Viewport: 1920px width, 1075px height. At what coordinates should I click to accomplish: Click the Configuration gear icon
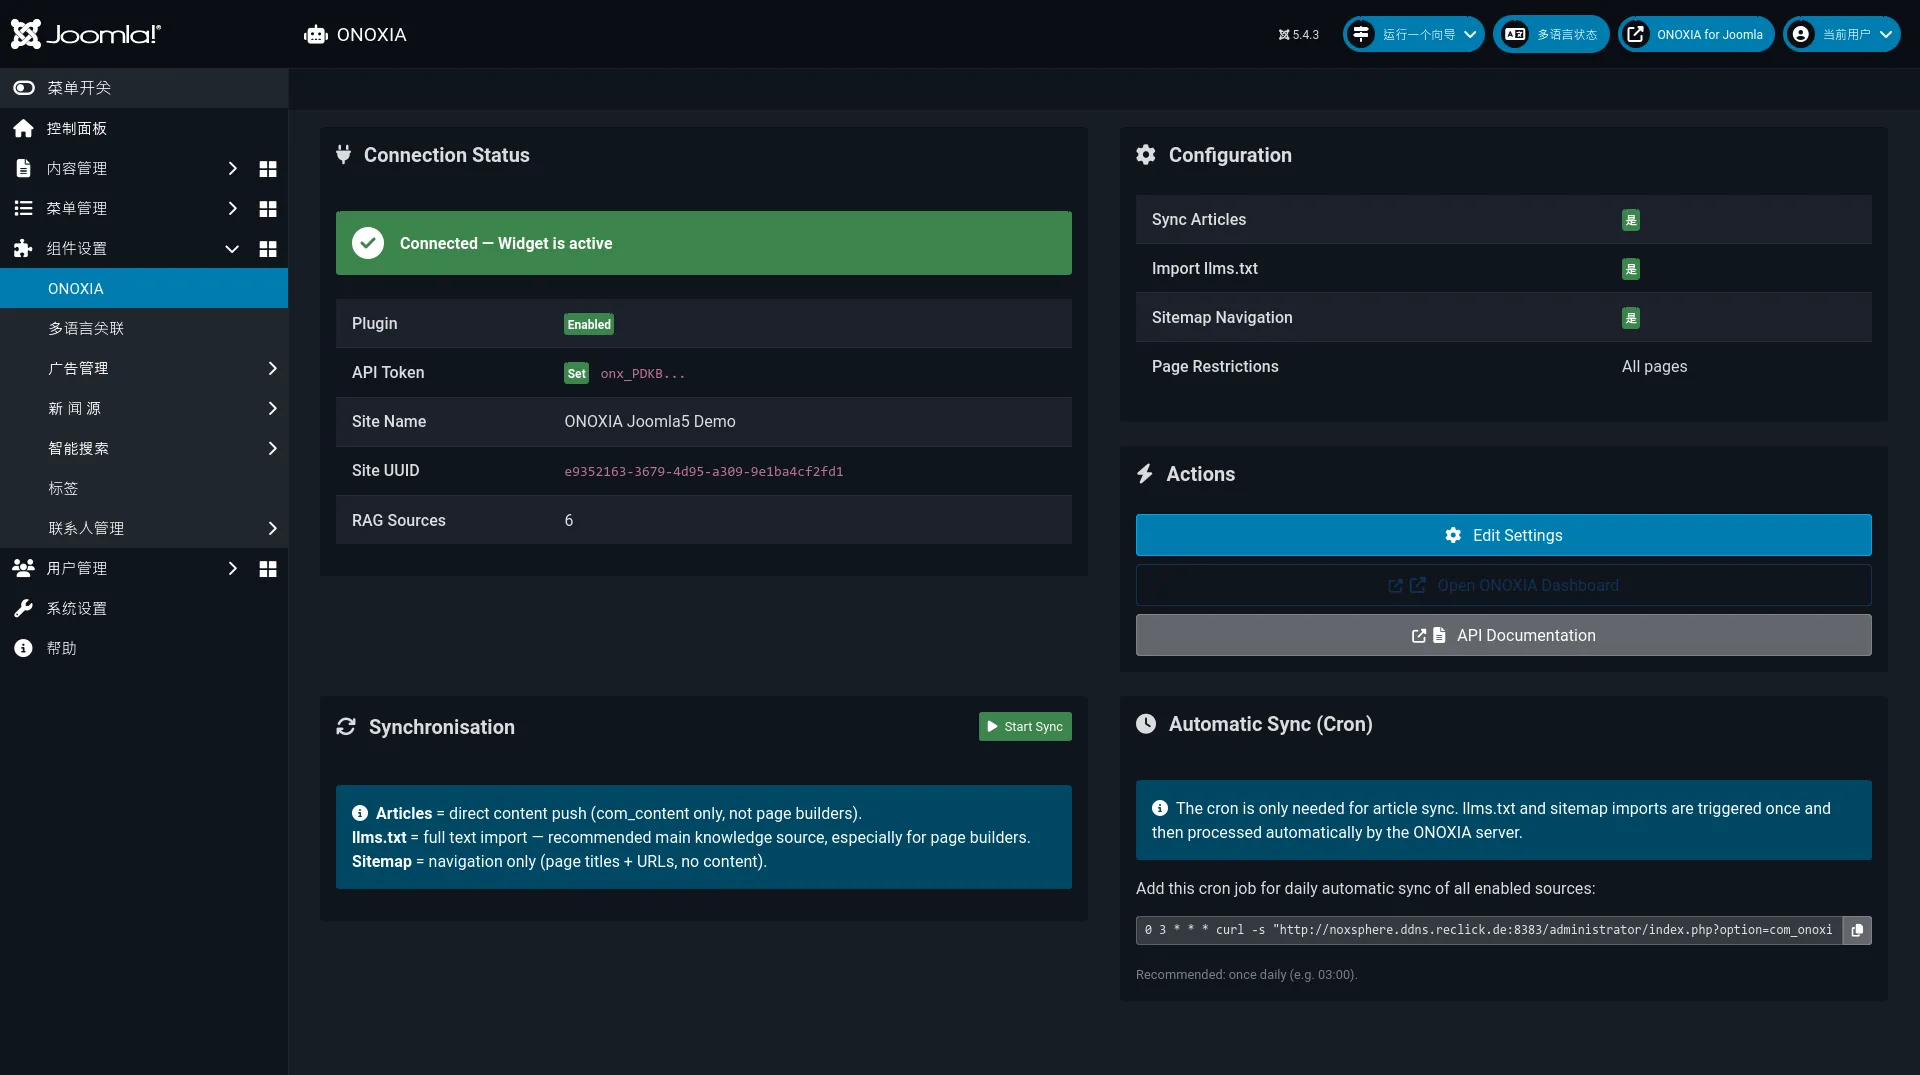(1146, 154)
